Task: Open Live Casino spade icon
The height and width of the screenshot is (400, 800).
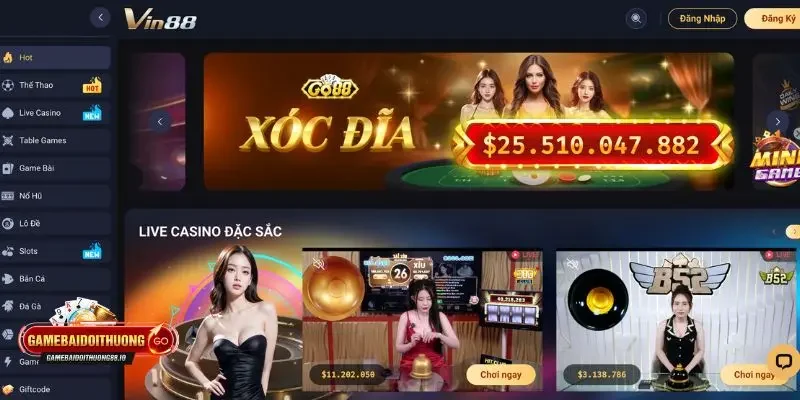Action: (8, 113)
